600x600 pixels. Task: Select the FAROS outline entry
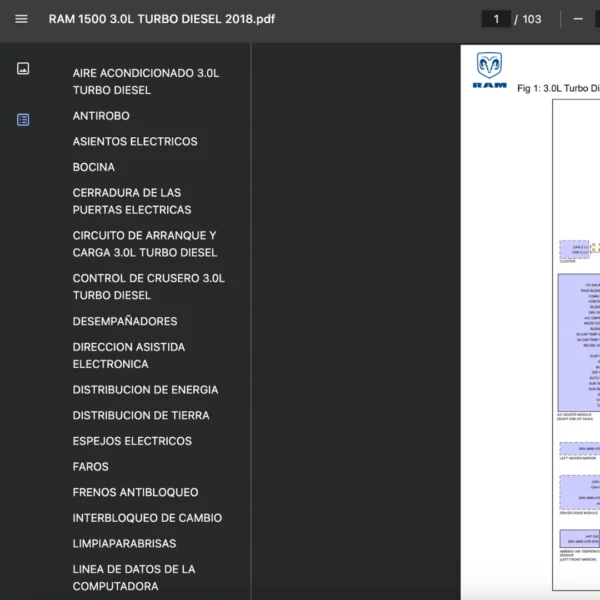click(x=91, y=467)
